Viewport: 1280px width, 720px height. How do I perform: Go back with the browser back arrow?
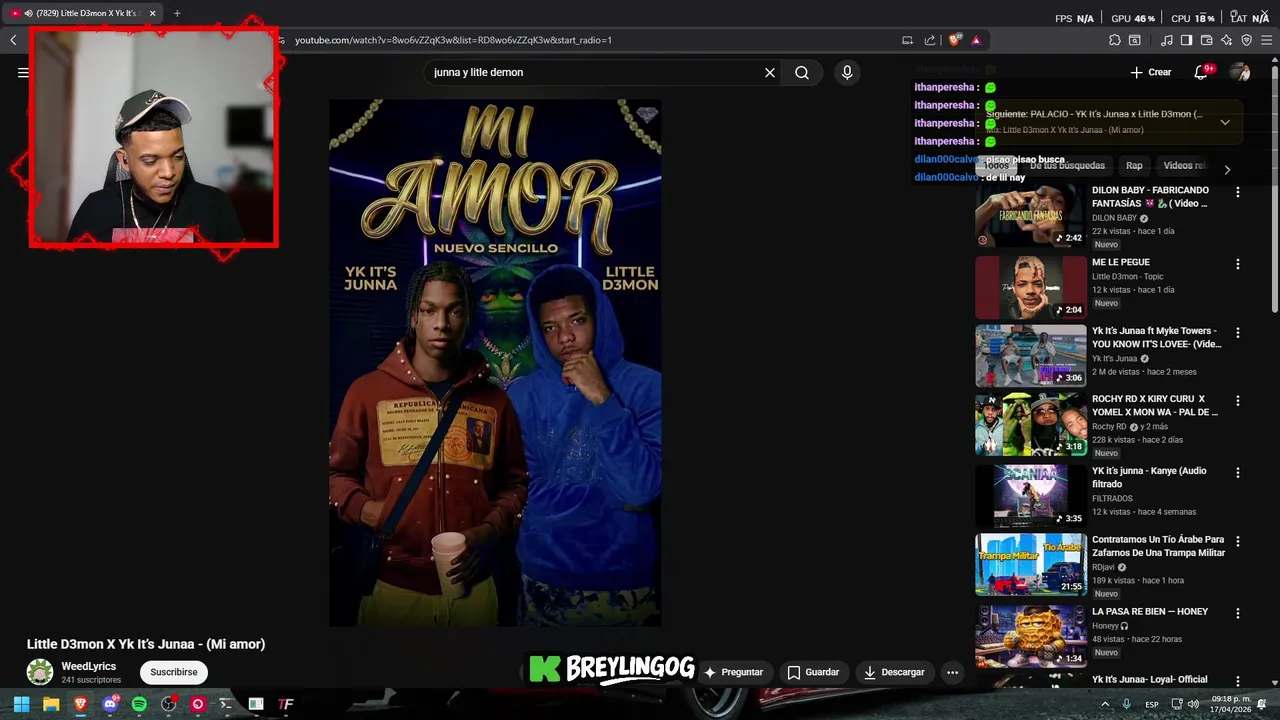pos(13,40)
